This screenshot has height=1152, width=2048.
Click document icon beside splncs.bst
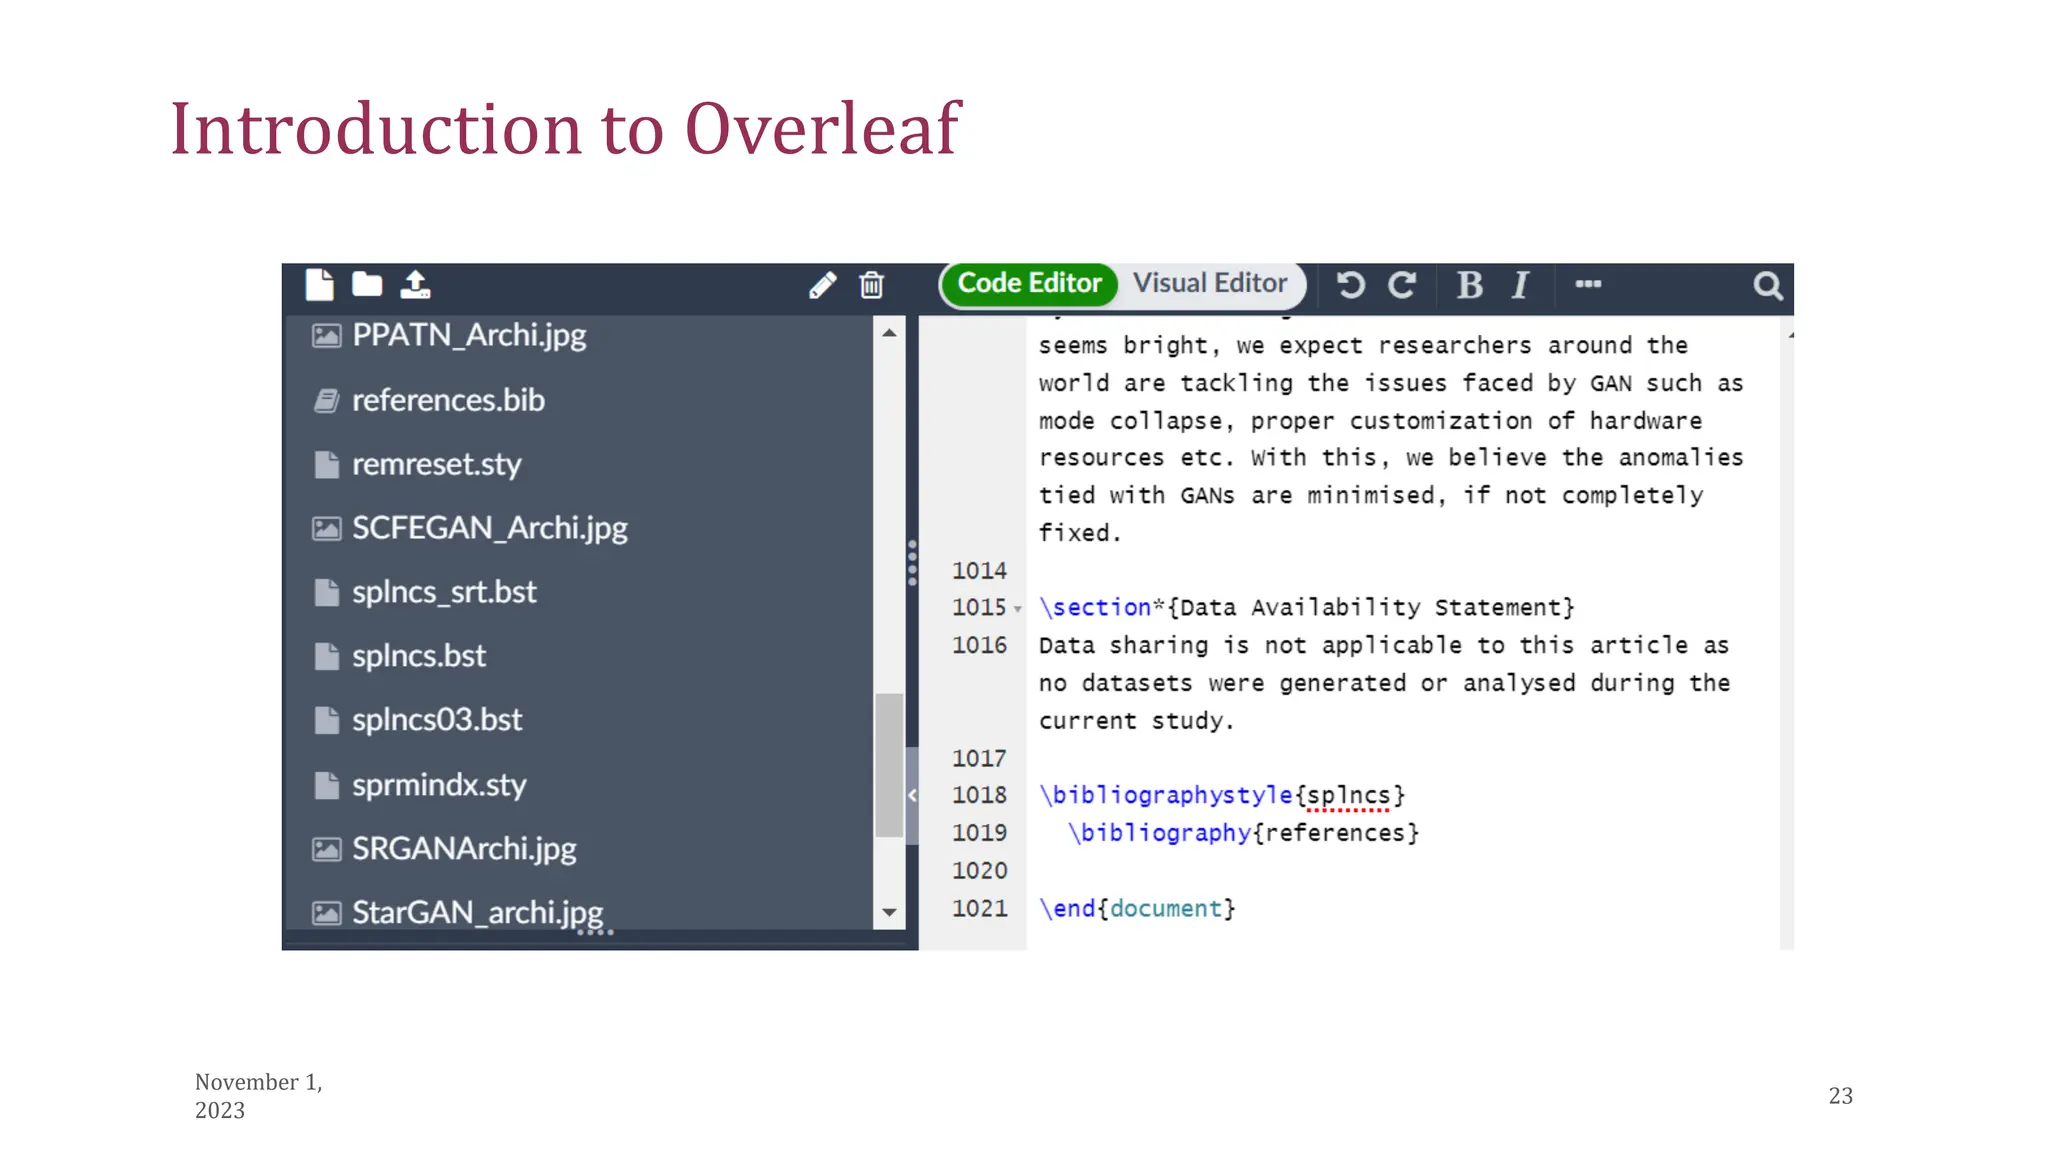point(326,657)
